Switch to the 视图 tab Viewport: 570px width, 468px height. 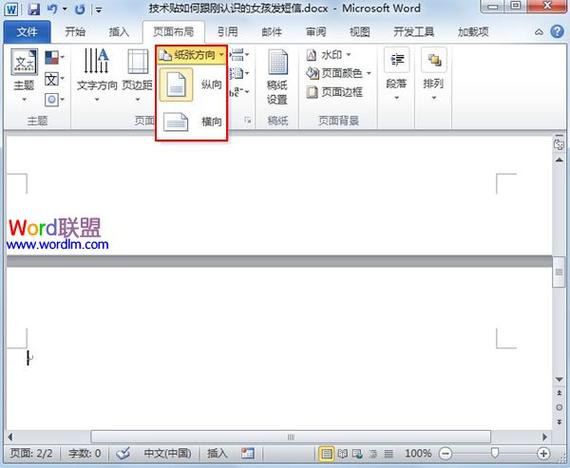[x=360, y=32]
